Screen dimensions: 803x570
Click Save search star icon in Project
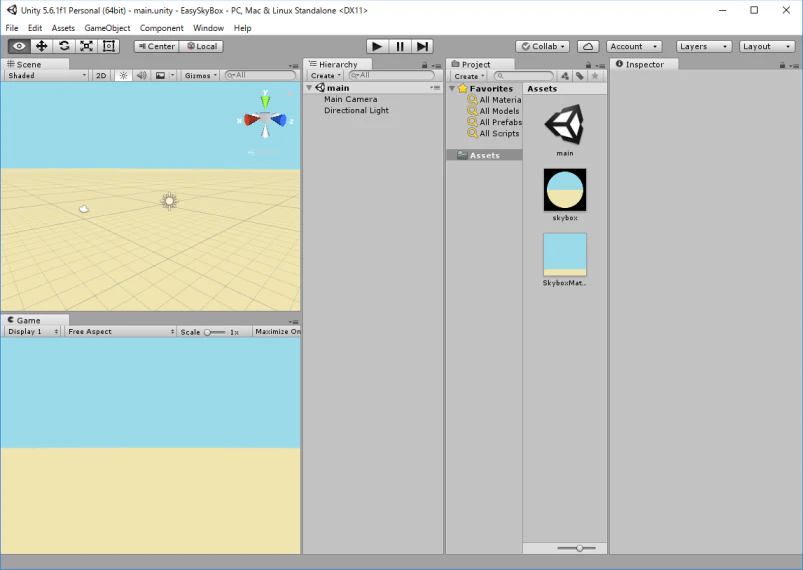coord(595,76)
